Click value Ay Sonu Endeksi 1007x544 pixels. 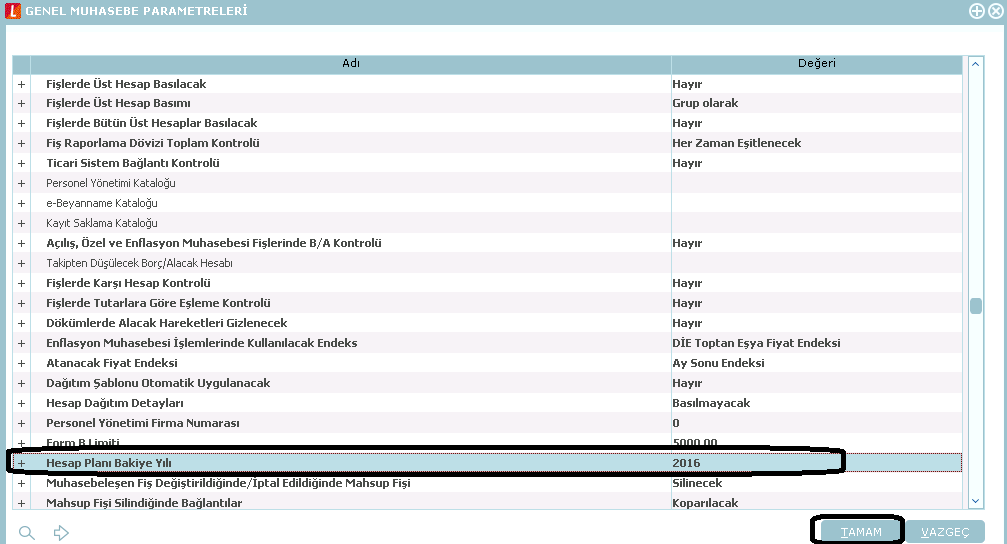click(x=718, y=363)
